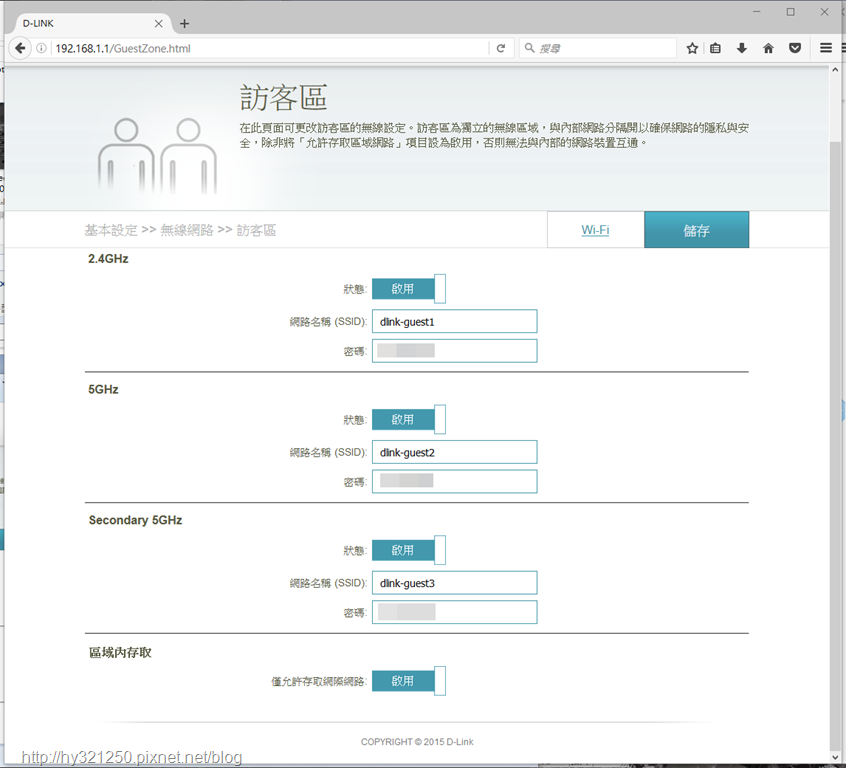Open the bookmarks list icon

click(715, 48)
